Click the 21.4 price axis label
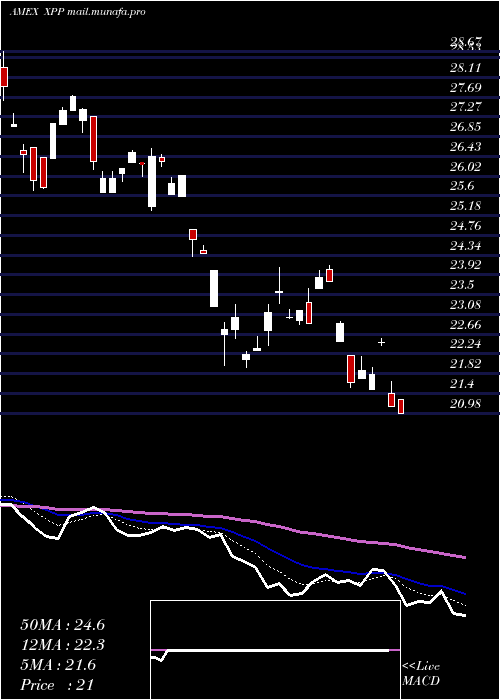 point(462,384)
